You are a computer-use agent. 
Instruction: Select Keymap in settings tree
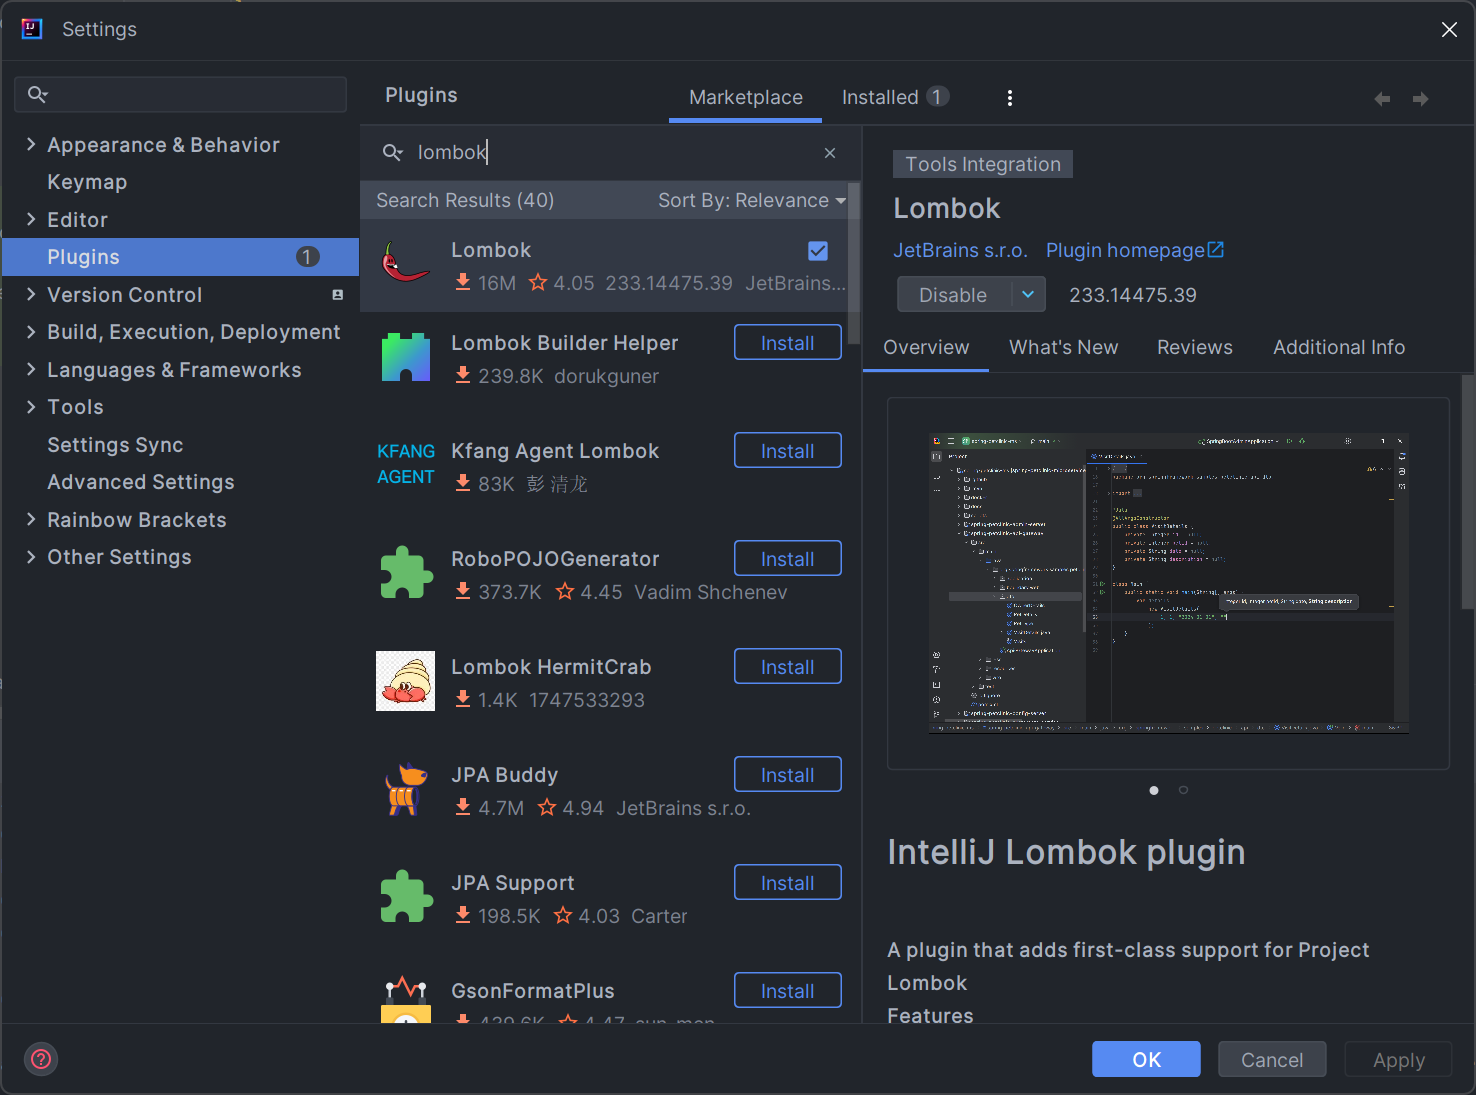[87, 182]
